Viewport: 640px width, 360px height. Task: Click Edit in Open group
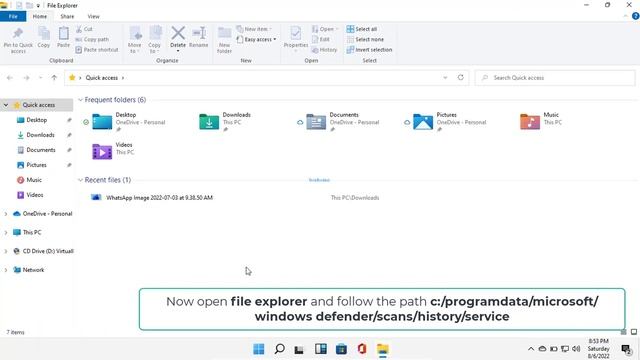click(321, 39)
